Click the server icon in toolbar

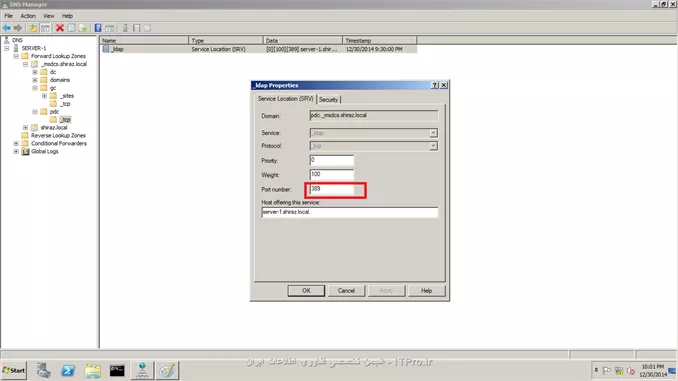pyautogui.click(x=125, y=28)
